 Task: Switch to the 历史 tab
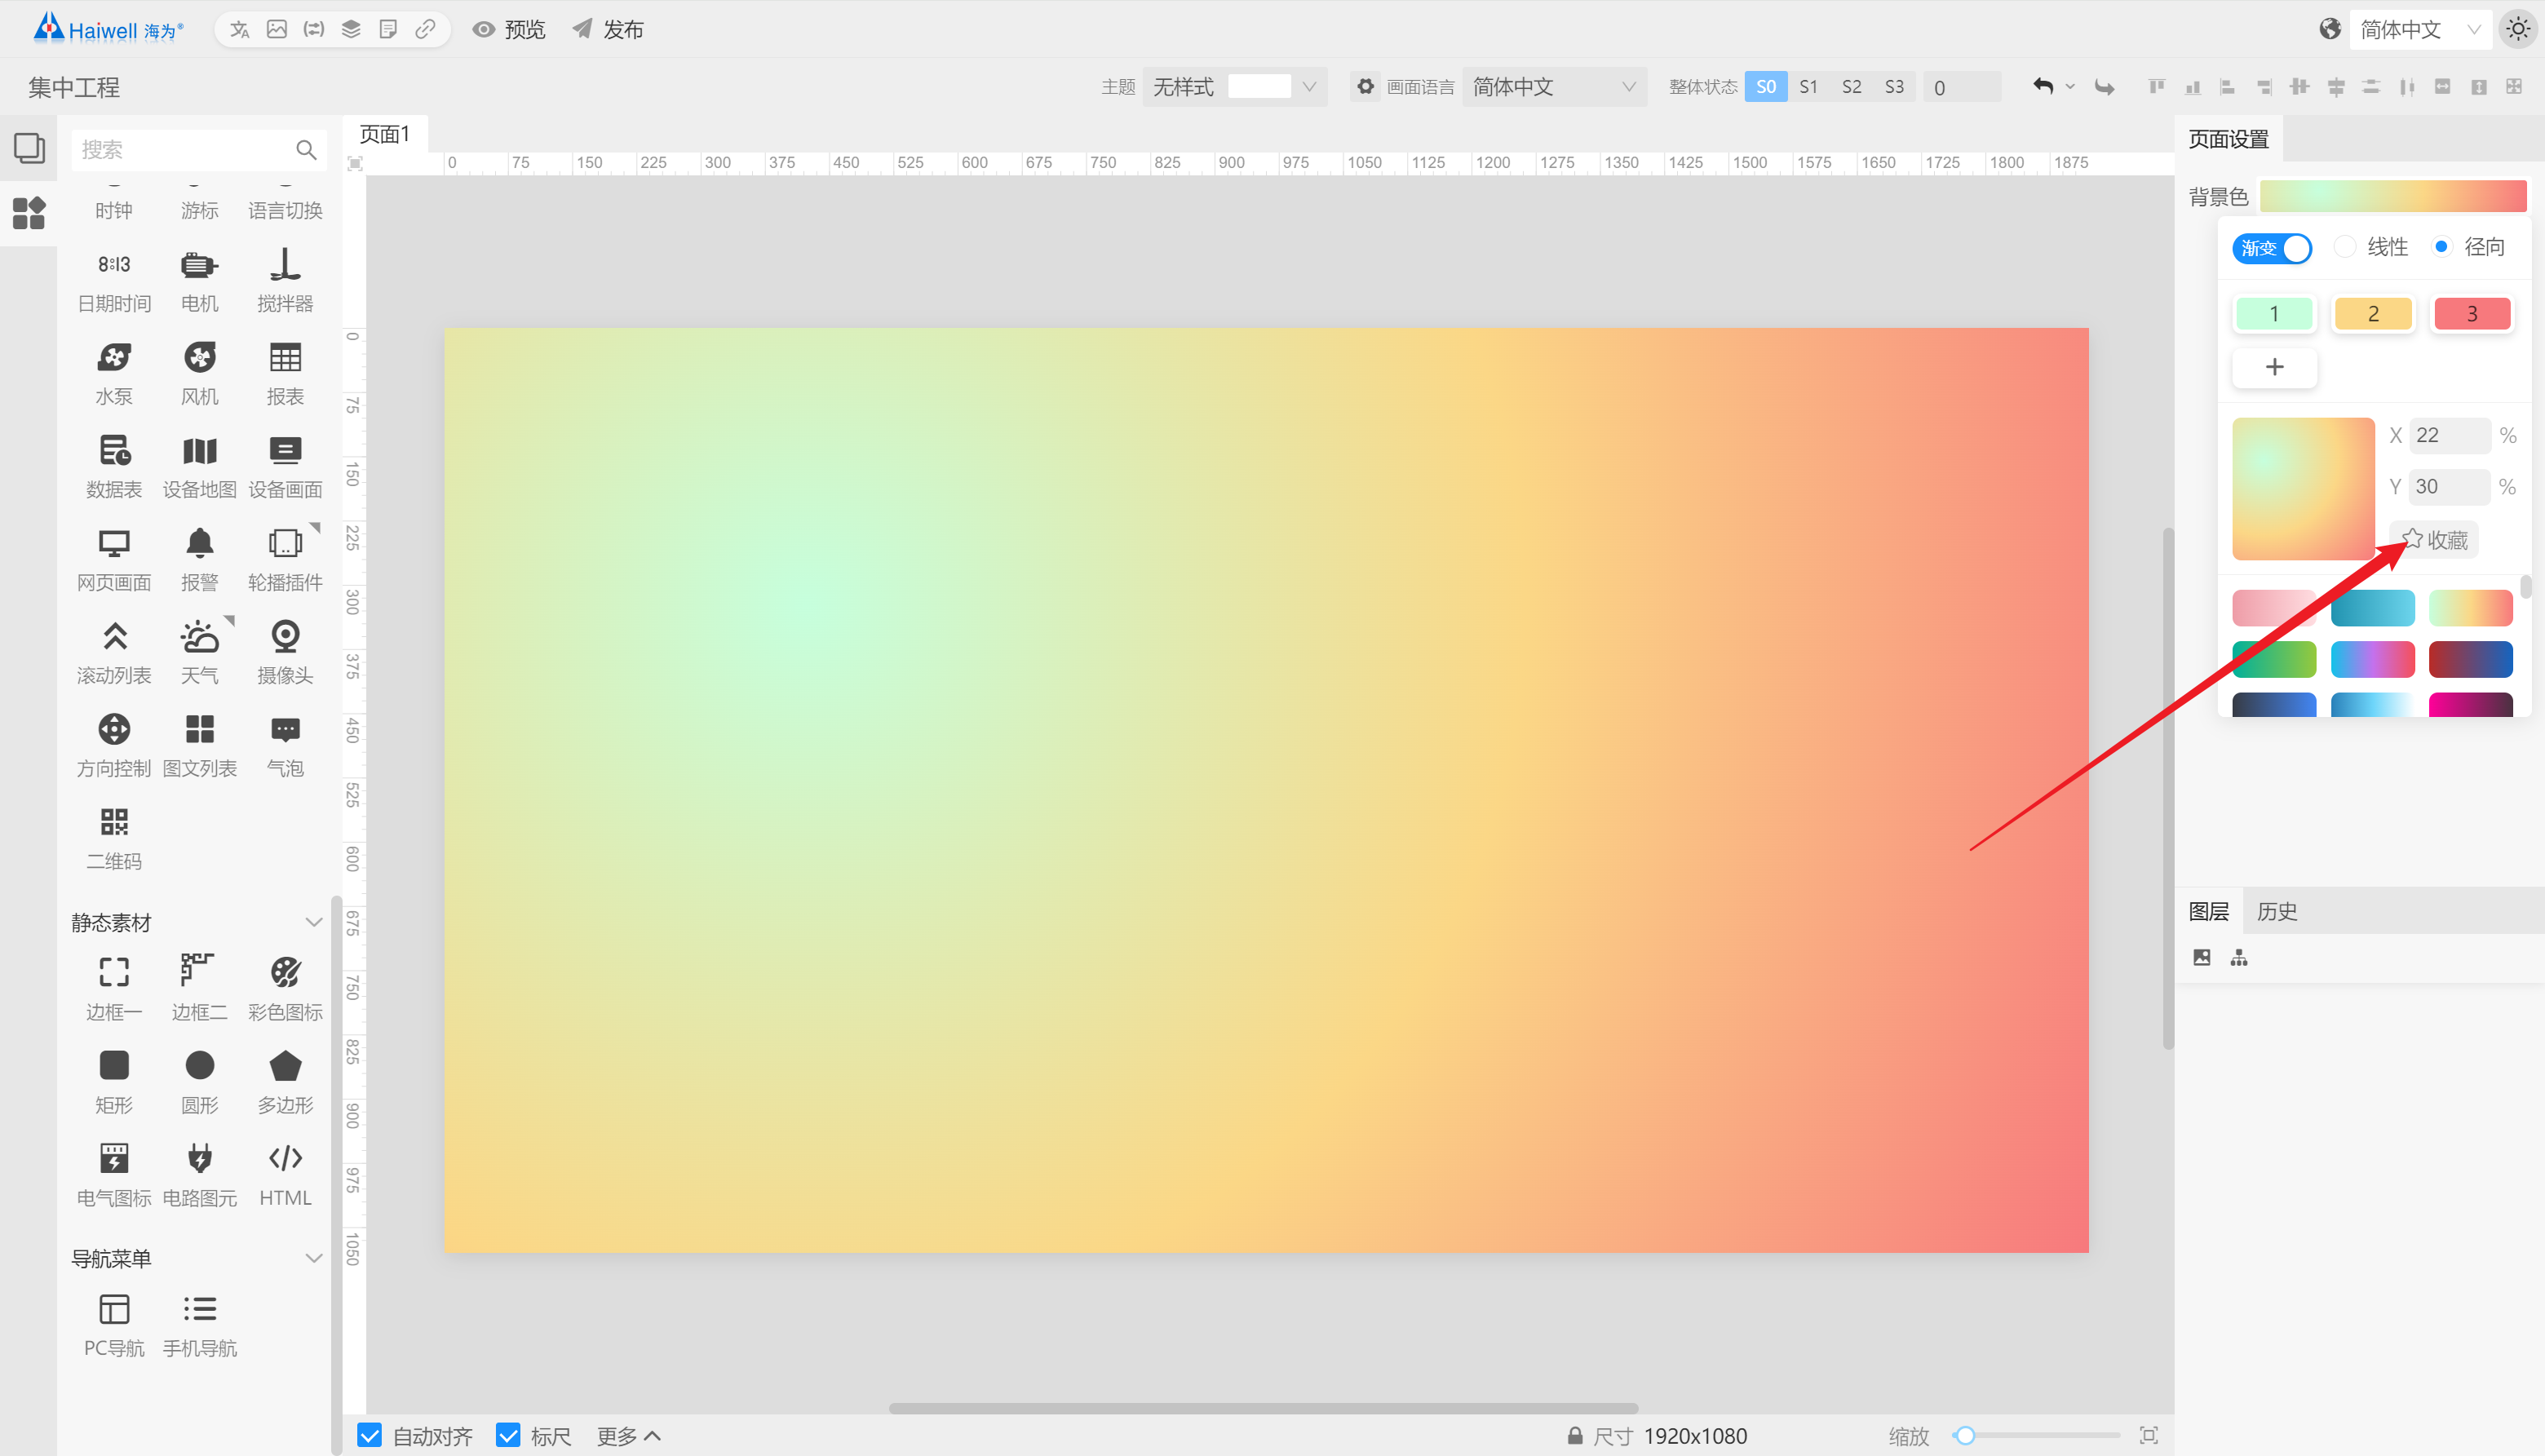click(x=2277, y=911)
